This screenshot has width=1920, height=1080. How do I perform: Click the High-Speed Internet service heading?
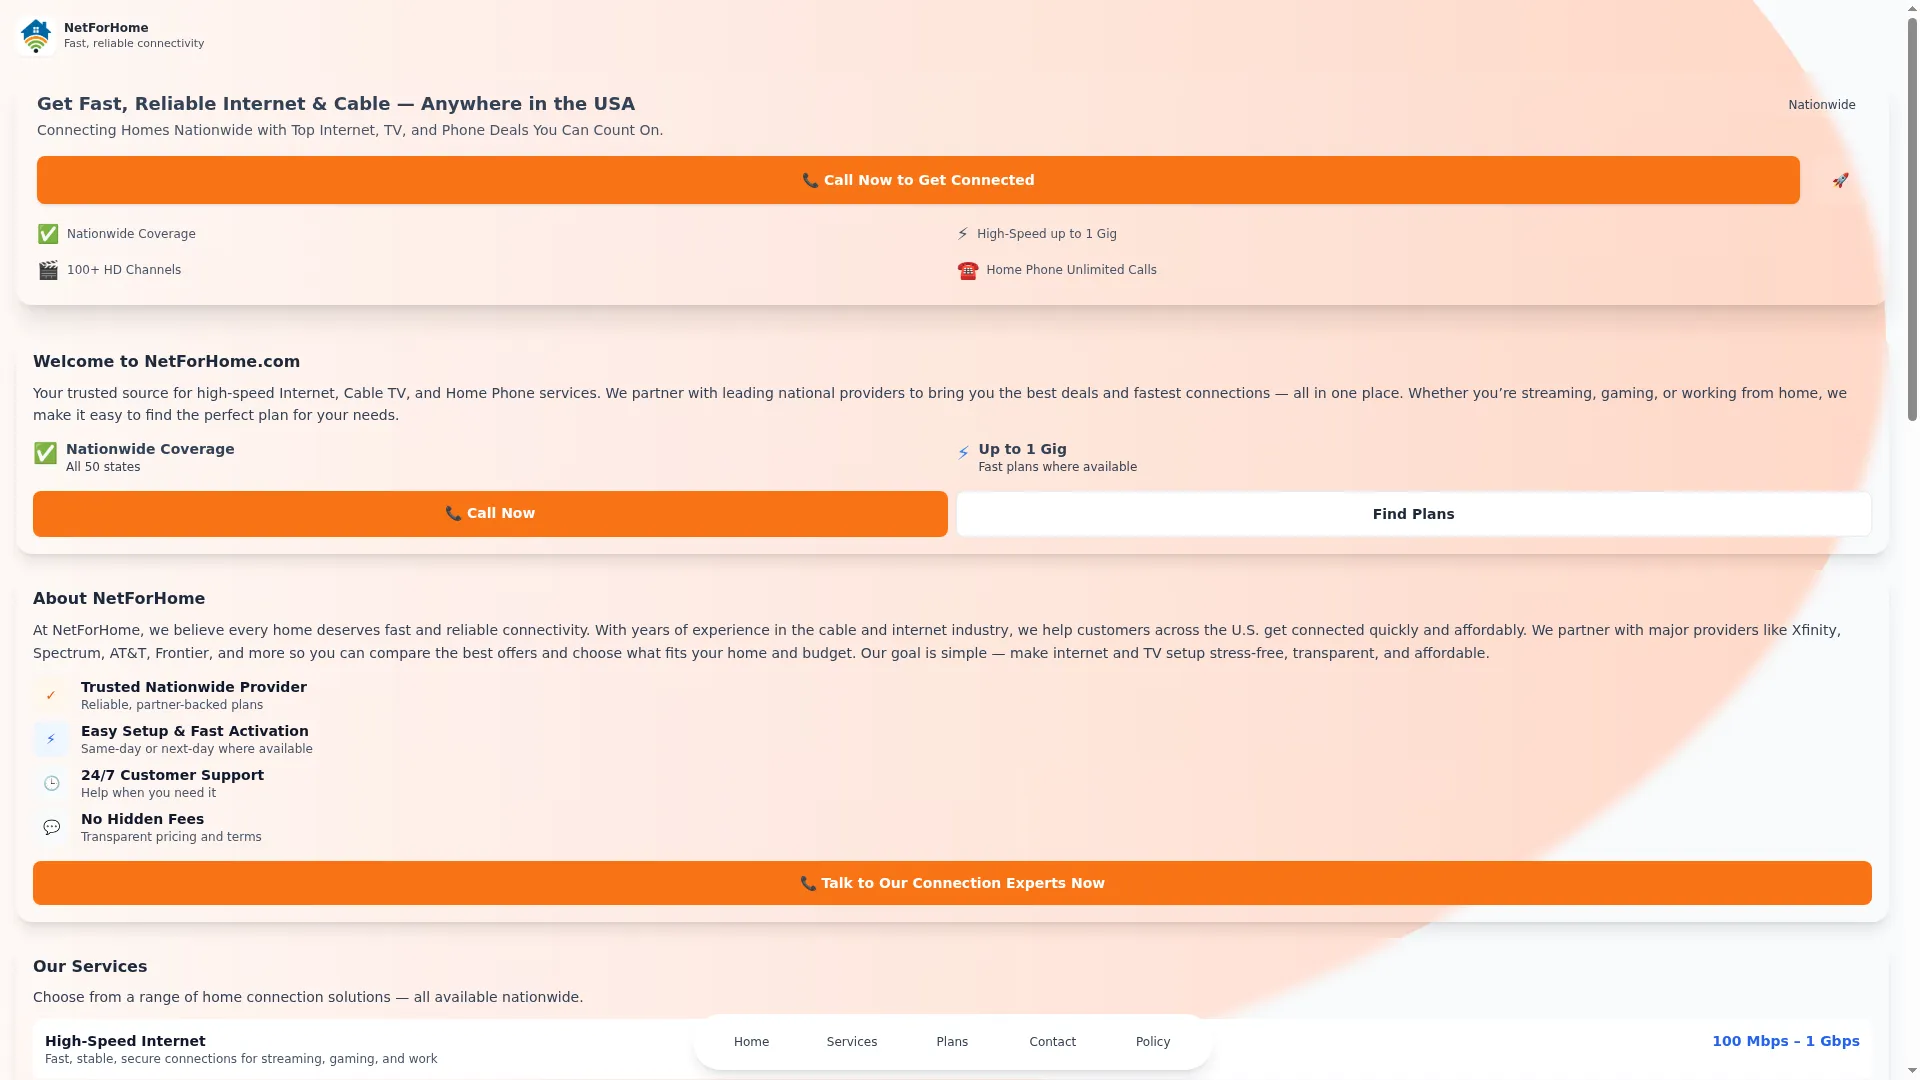click(x=125, y=1041)
